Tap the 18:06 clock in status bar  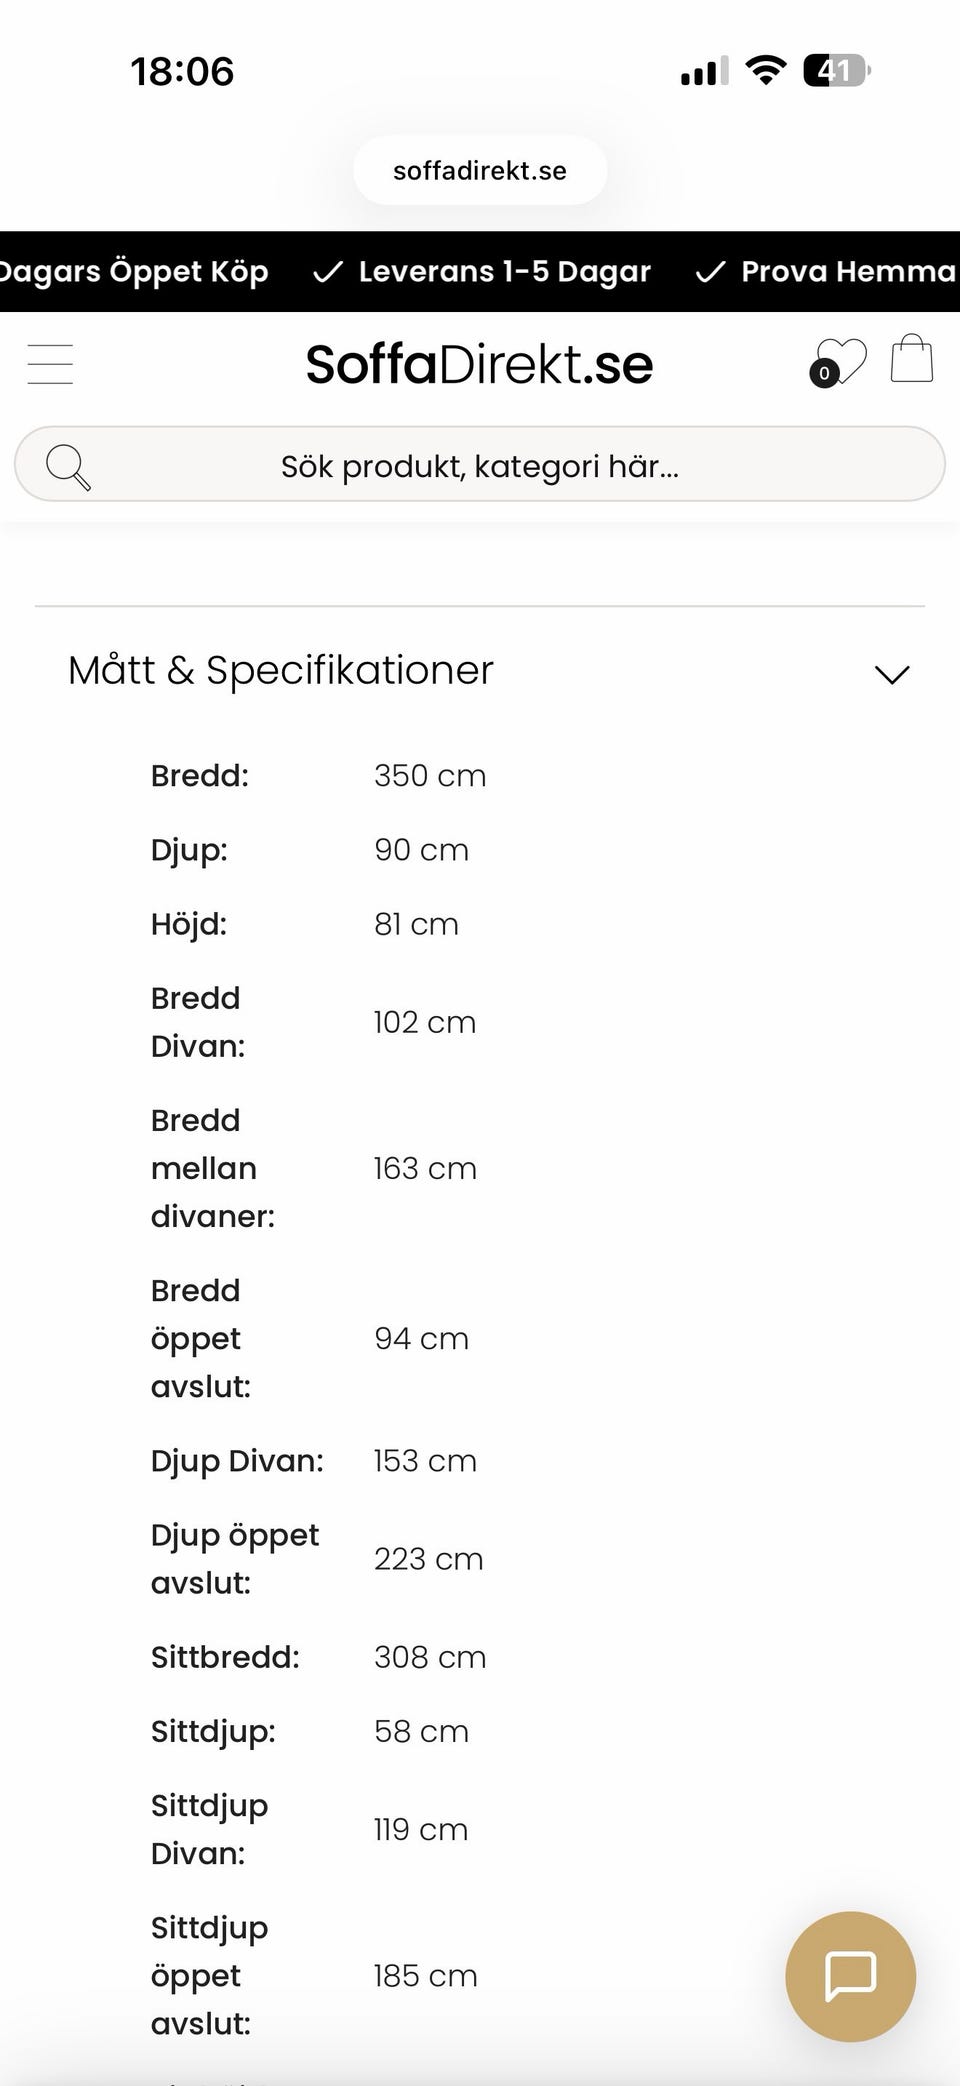pos(182,72)
